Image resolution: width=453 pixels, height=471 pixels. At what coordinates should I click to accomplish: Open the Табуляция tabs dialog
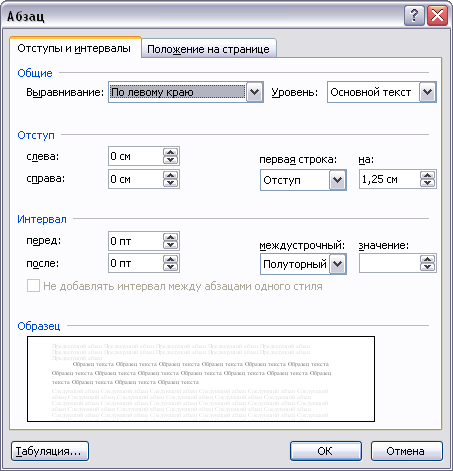pos(50,451)
